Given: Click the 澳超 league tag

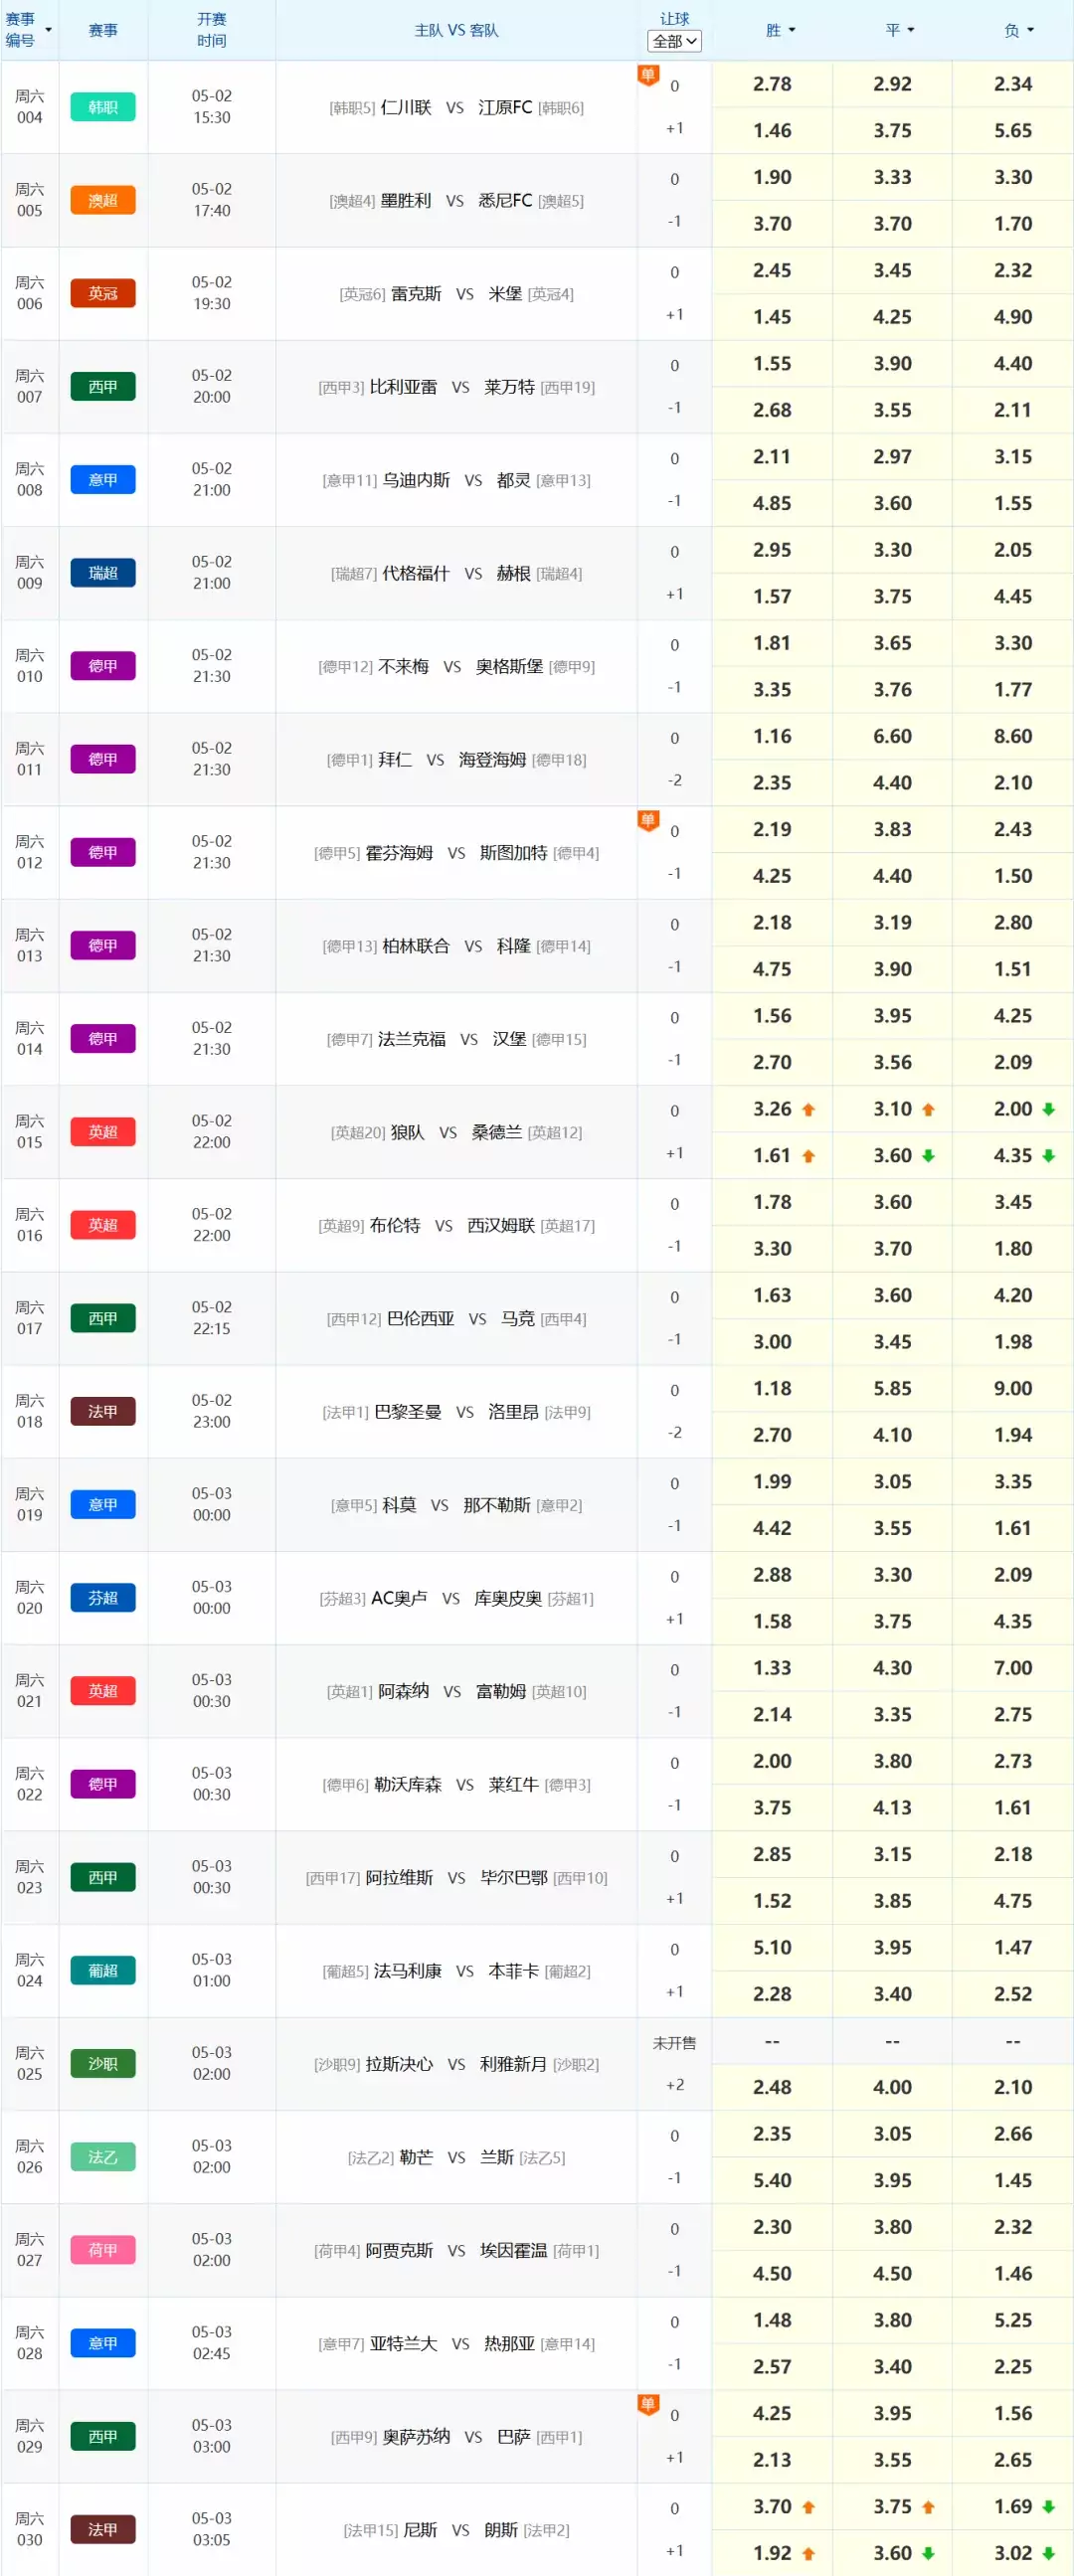Looking at the screenshot, I should pyautogui.click(x=103, y=200).
